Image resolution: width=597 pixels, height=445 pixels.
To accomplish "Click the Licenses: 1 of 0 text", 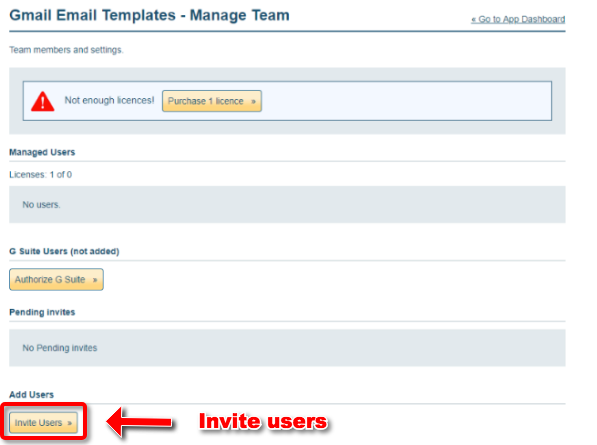I will [40, 175].
